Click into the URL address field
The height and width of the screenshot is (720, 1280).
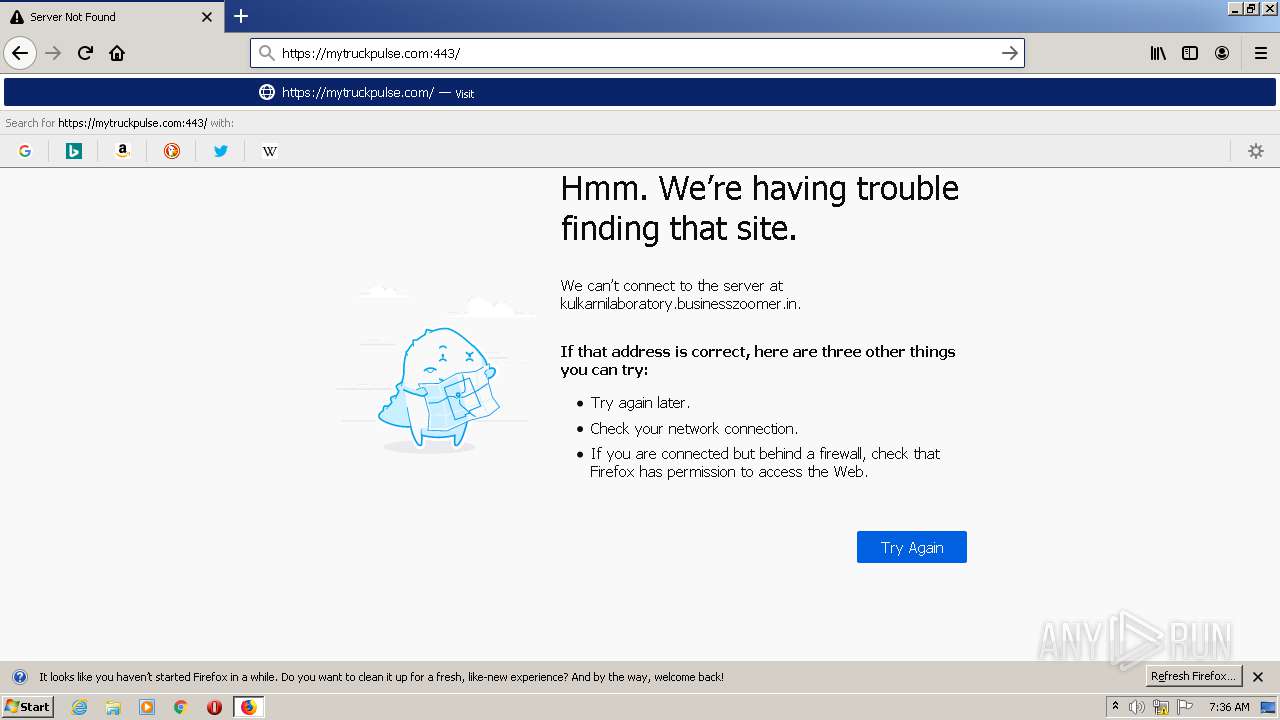tap(637, 53)
